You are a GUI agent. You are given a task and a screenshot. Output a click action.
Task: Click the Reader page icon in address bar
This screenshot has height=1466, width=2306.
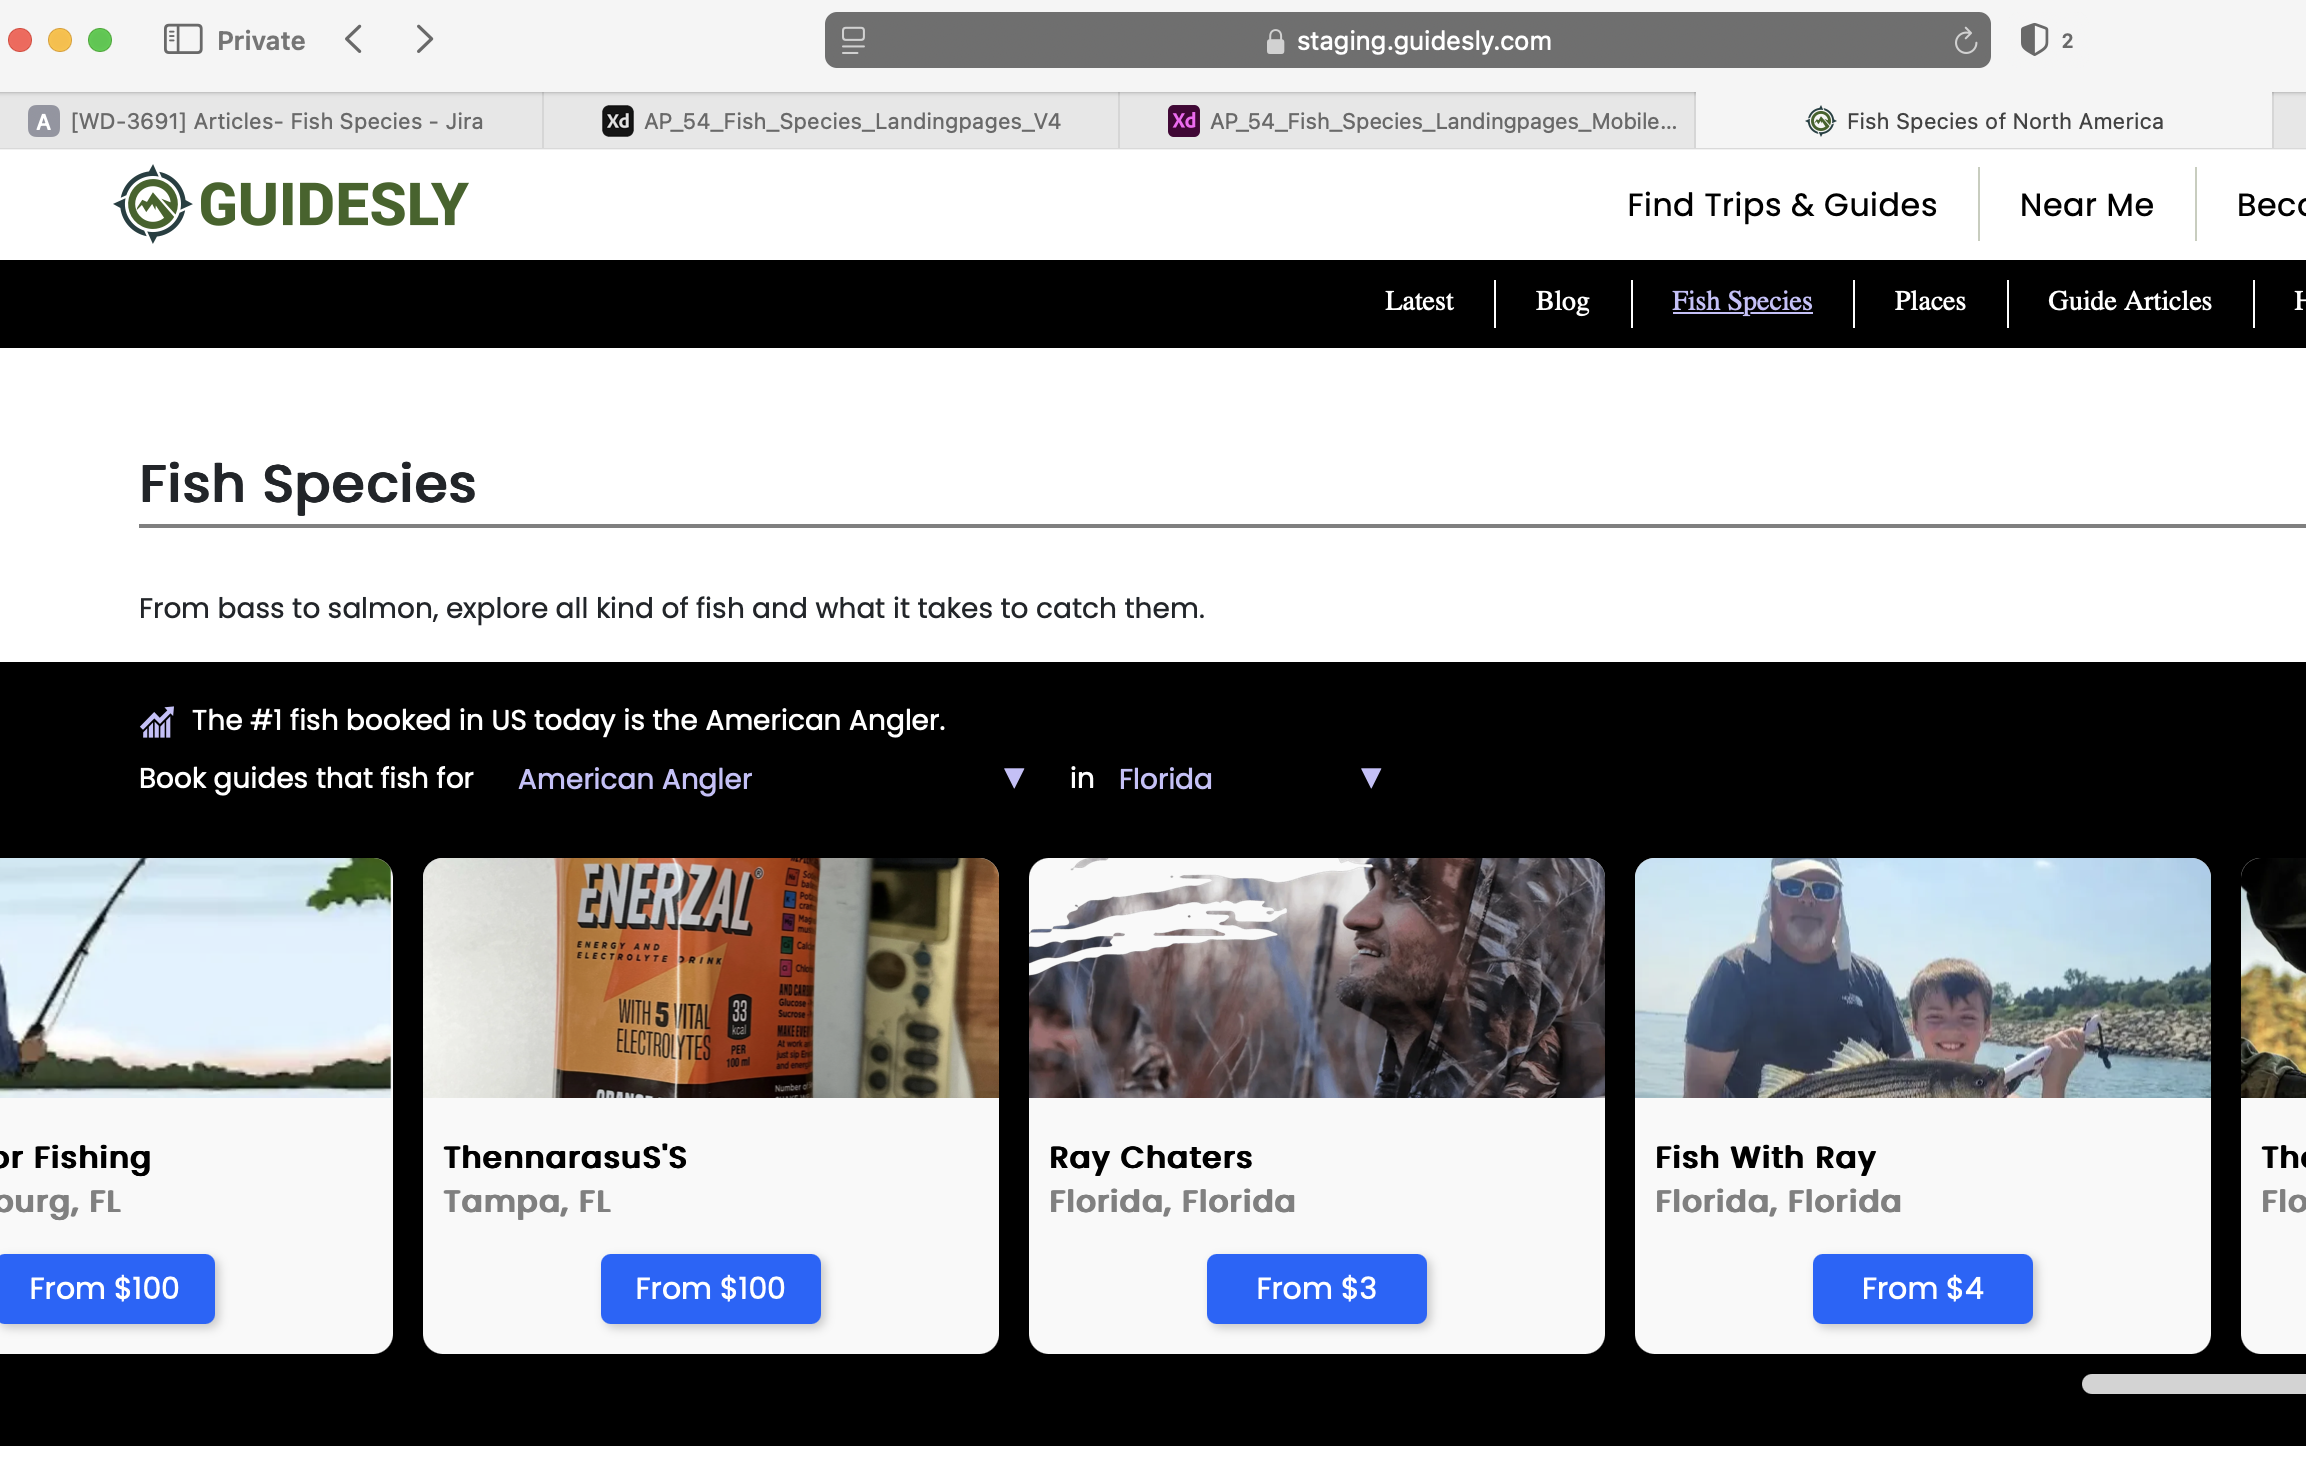coord(853,41)
